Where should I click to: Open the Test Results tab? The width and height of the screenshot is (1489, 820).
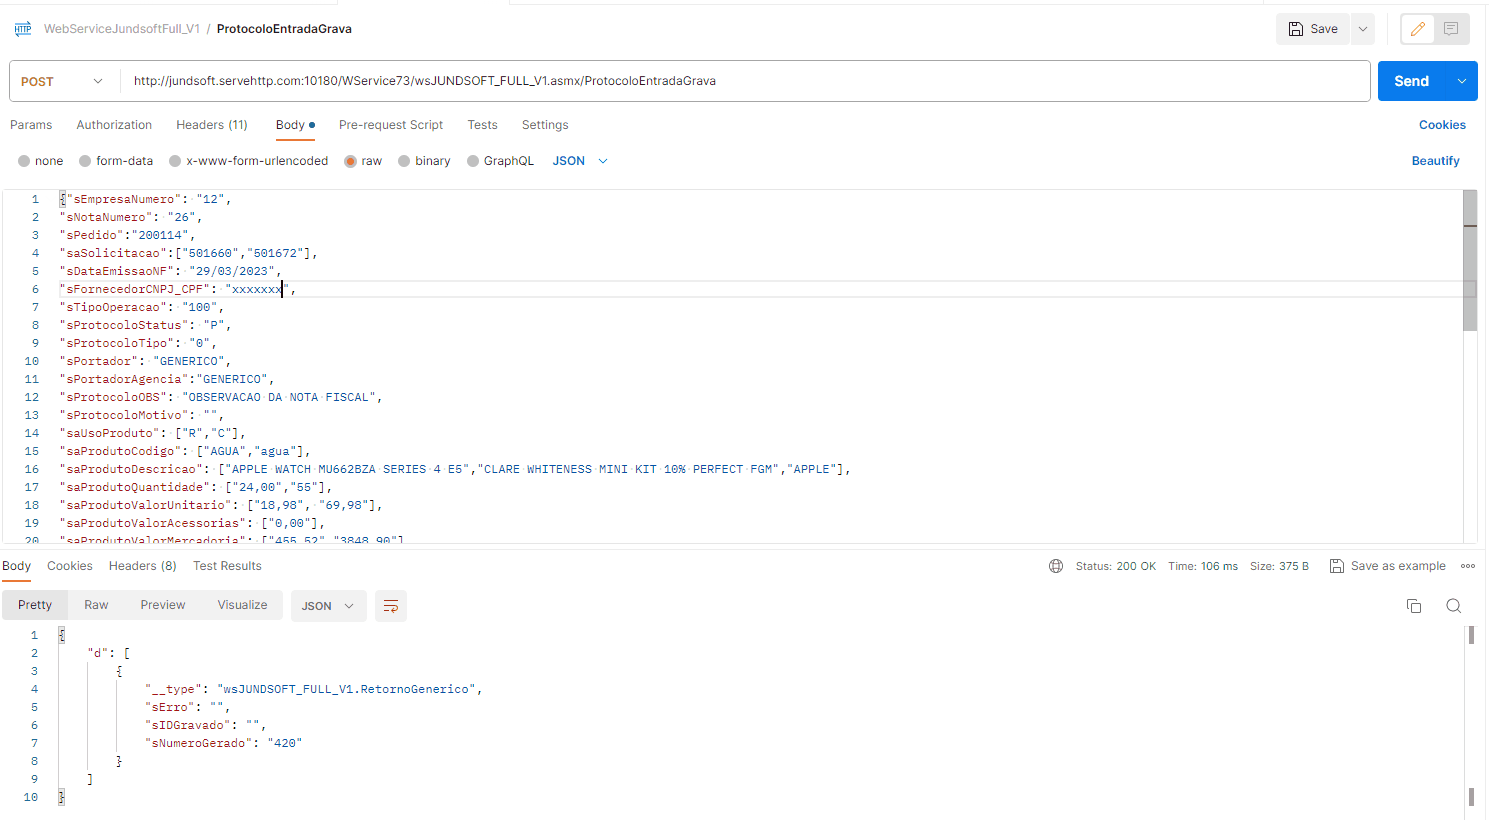click(227, 566)
